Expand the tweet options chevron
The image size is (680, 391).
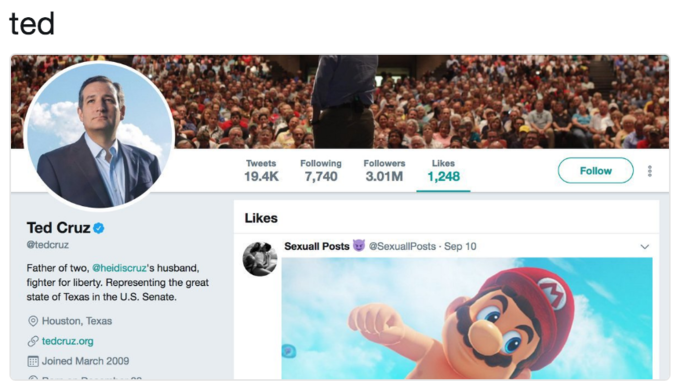click(644, 247)
